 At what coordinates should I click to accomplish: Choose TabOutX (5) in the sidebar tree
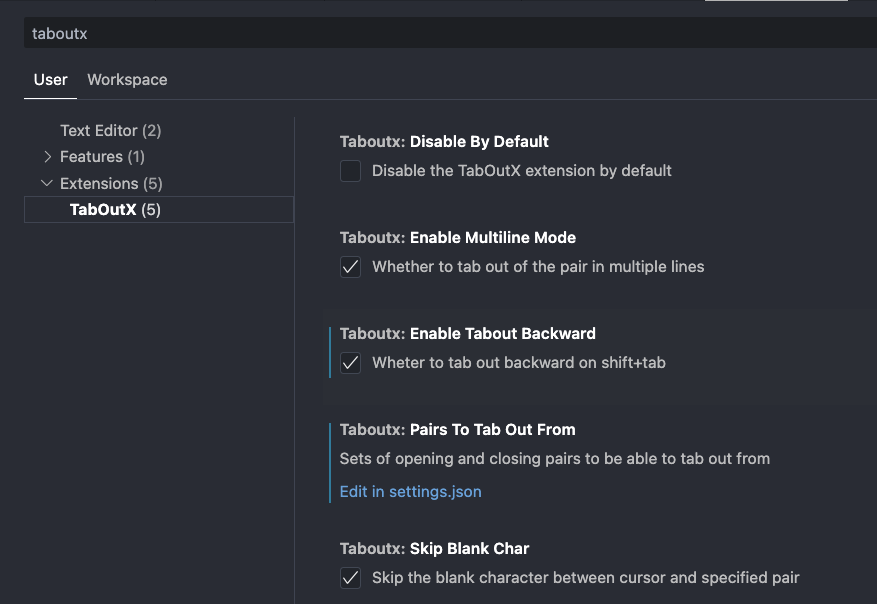(x=115, y=210)
